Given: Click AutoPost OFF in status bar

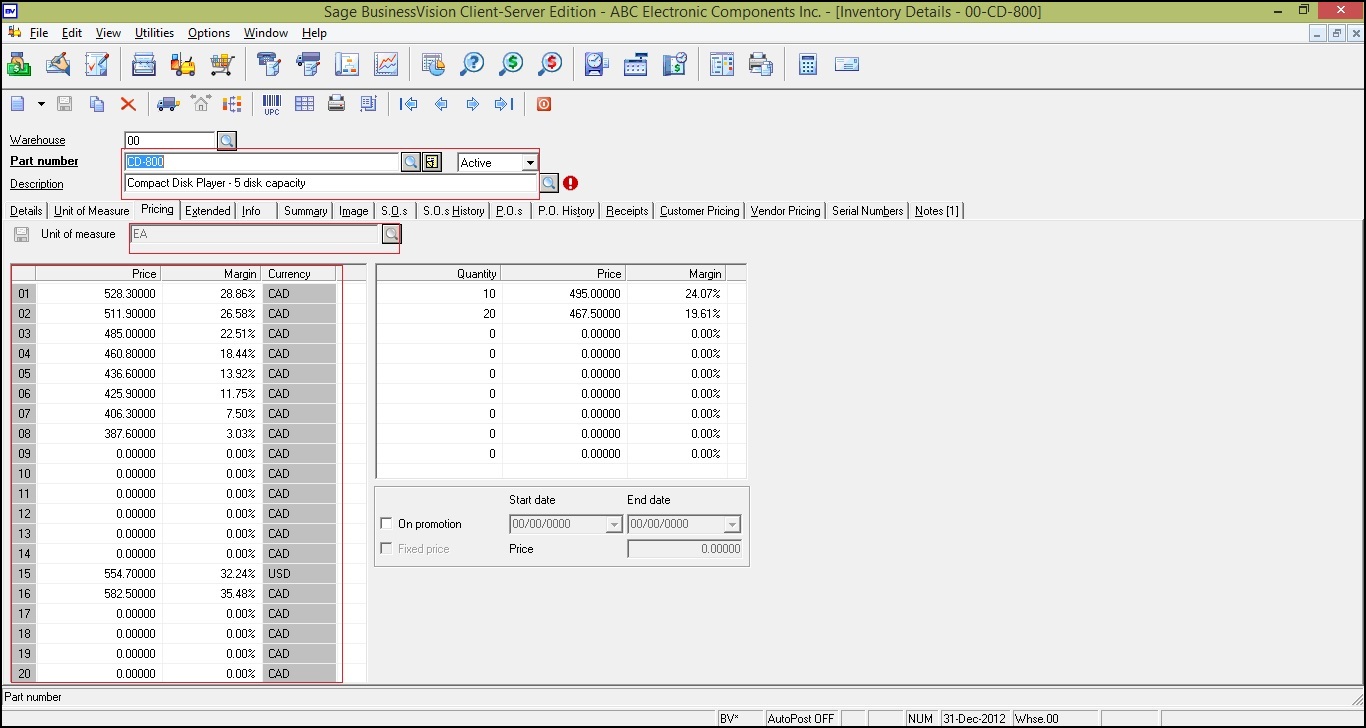Looking at the screenshot, I should 801,719.
